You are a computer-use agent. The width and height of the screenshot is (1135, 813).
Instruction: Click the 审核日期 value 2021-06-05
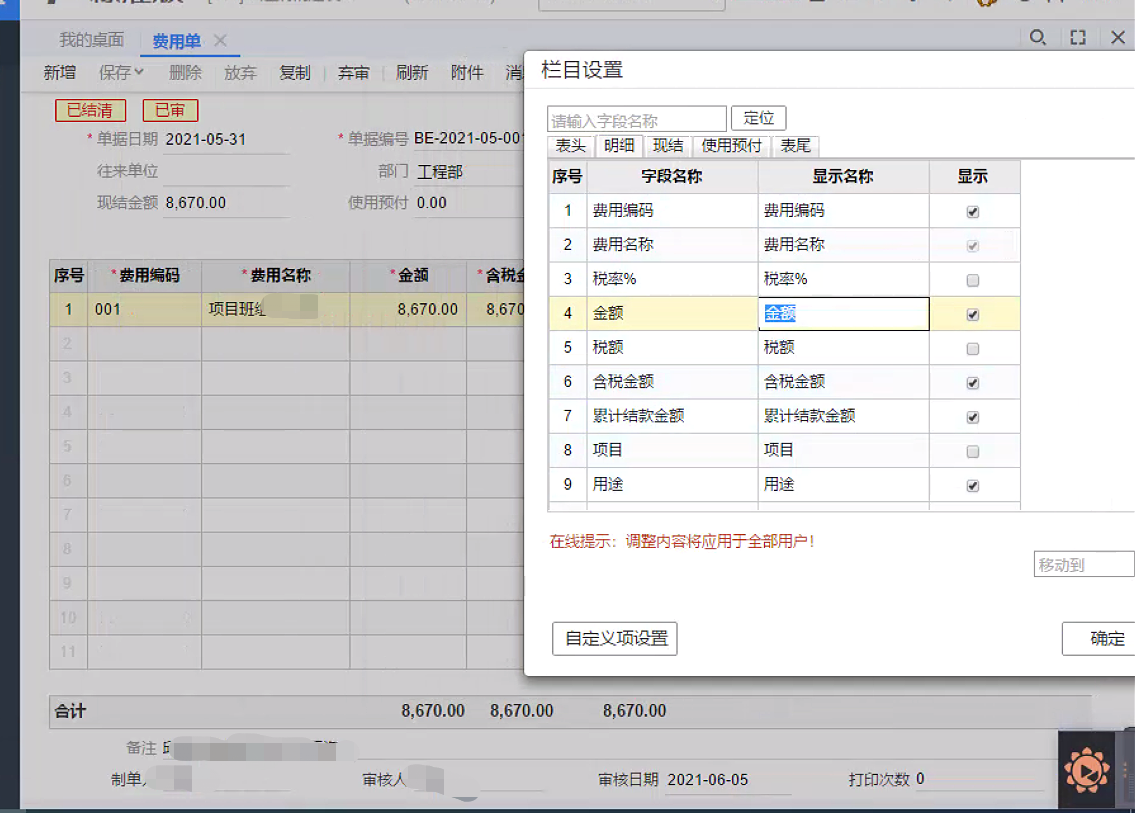[707, 780]
